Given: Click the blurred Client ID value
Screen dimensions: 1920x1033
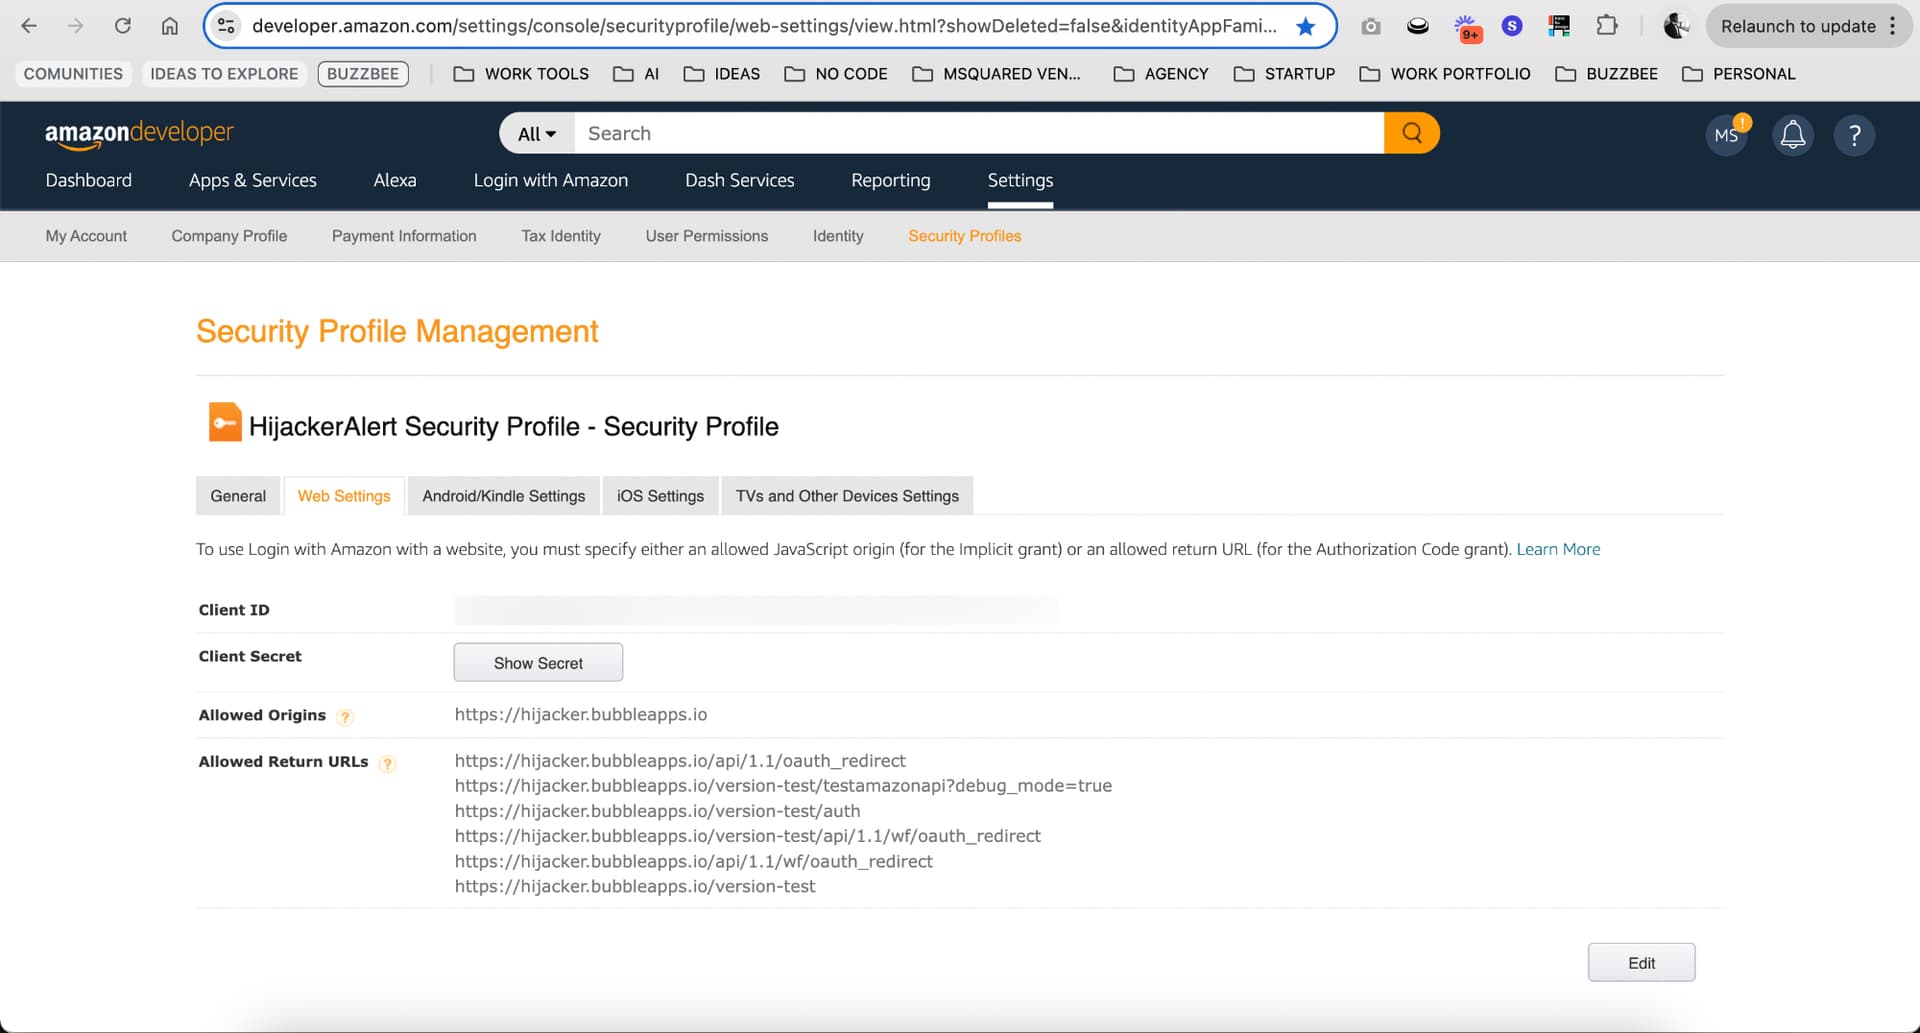Looking at the screenshot, I should point(756,610).
